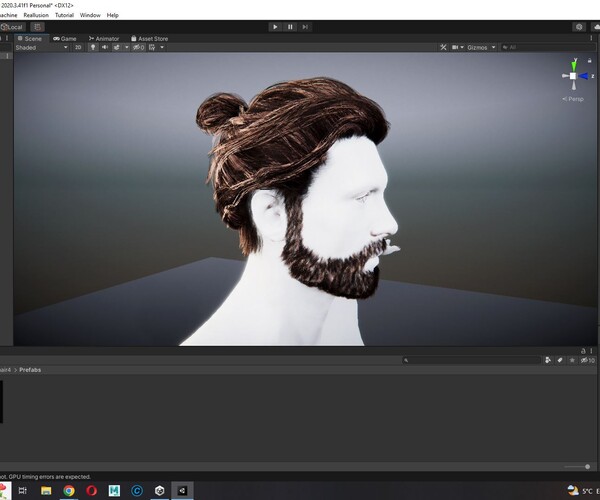Click the Search by Label tag icon
This screenshot has height=500, width=600.
560,360
